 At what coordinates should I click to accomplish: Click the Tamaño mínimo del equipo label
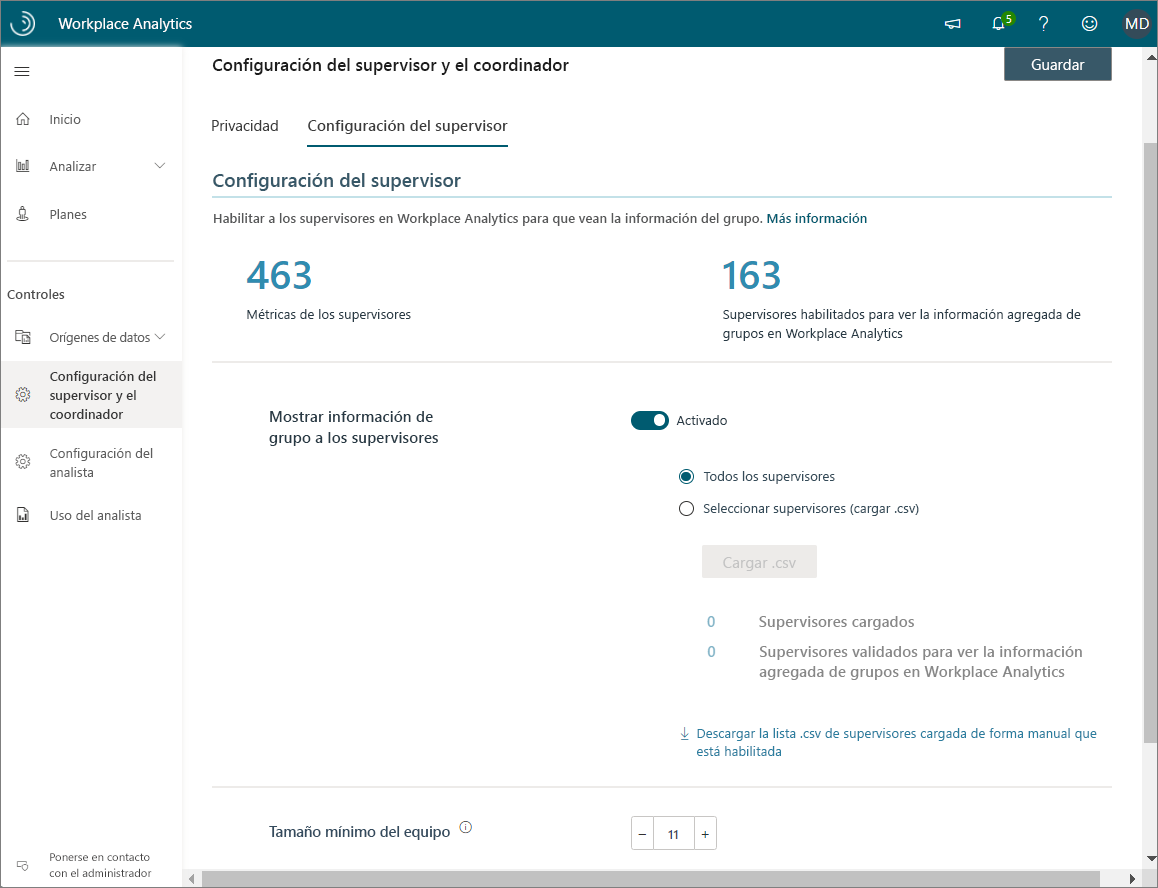coord(359,832)
